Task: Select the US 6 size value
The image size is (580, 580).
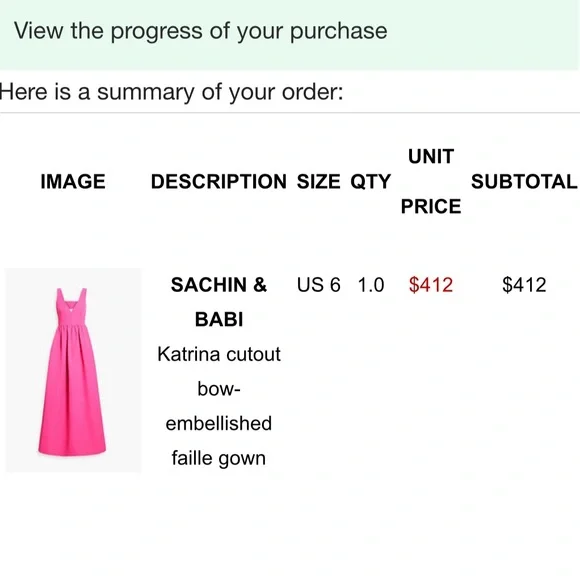Action: 318,285
